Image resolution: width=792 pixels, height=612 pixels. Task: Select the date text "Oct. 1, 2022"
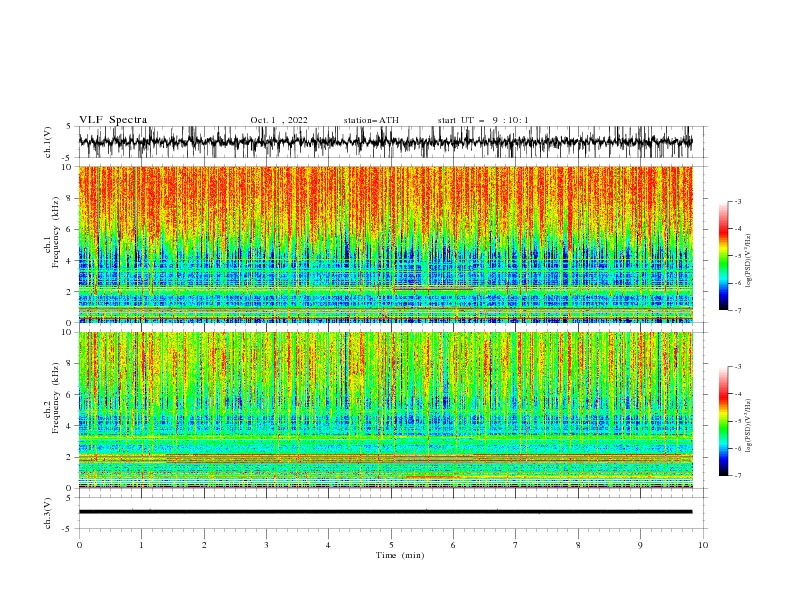click(279, 120)
